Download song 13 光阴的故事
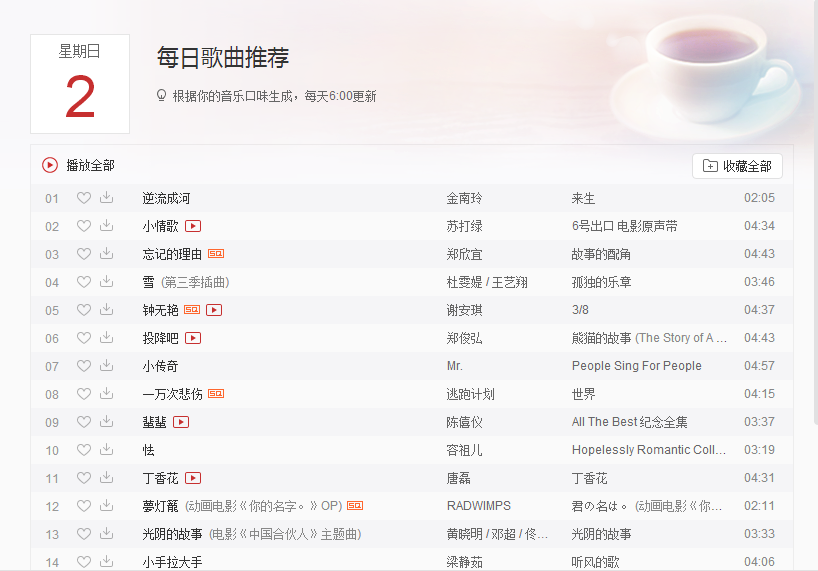 (x=106, y=533)
